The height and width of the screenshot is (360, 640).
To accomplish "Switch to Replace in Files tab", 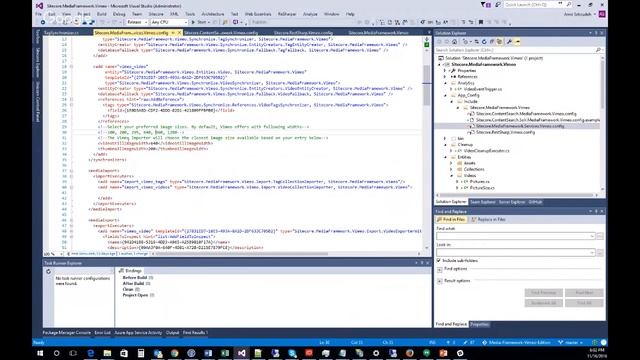I will [489, 220].
